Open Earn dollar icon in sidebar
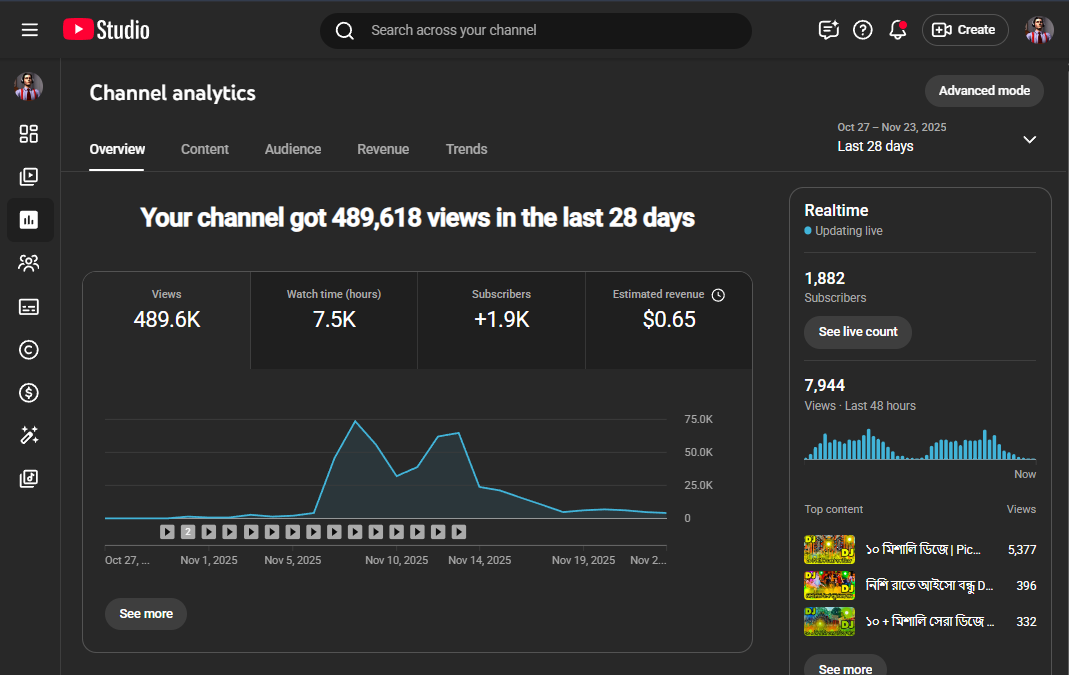This screenshot has width=1069, height=675. click(x=29, y=393)
